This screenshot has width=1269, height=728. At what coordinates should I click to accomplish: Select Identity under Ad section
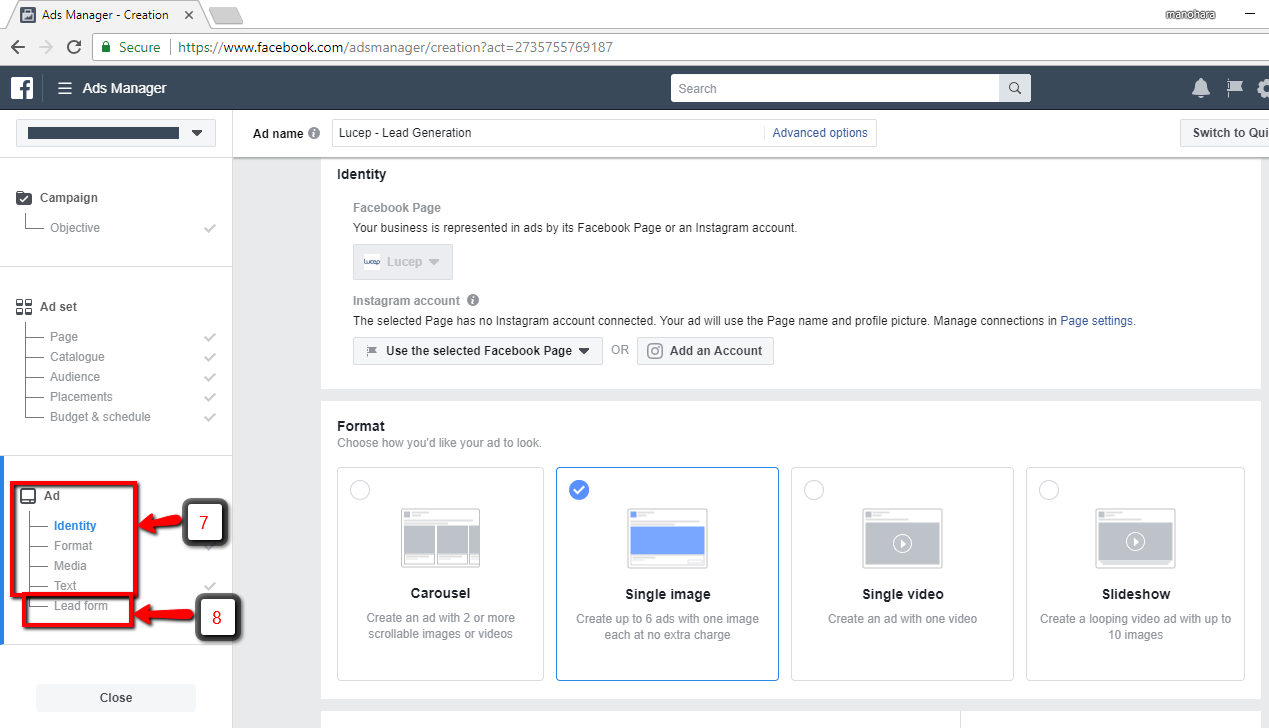pos(75,526)
